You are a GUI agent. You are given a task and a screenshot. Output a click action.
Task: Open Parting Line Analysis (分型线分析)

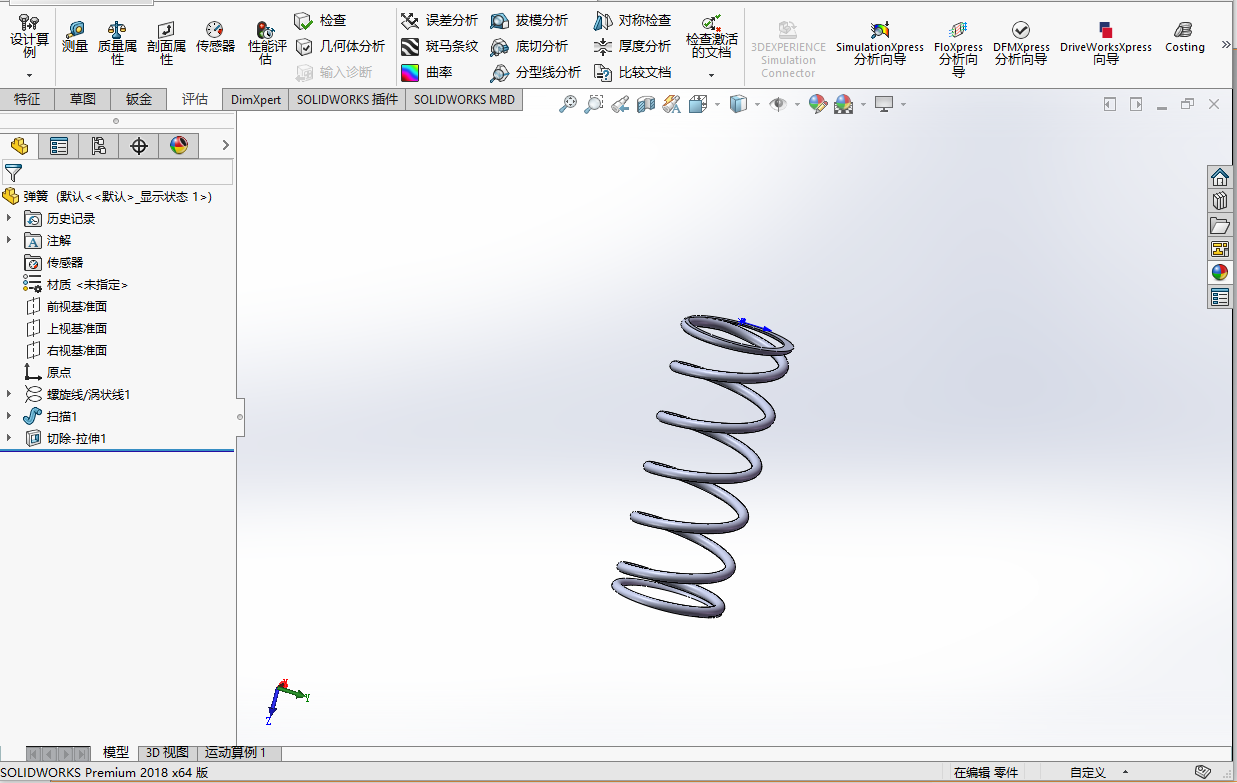(535, 72)
